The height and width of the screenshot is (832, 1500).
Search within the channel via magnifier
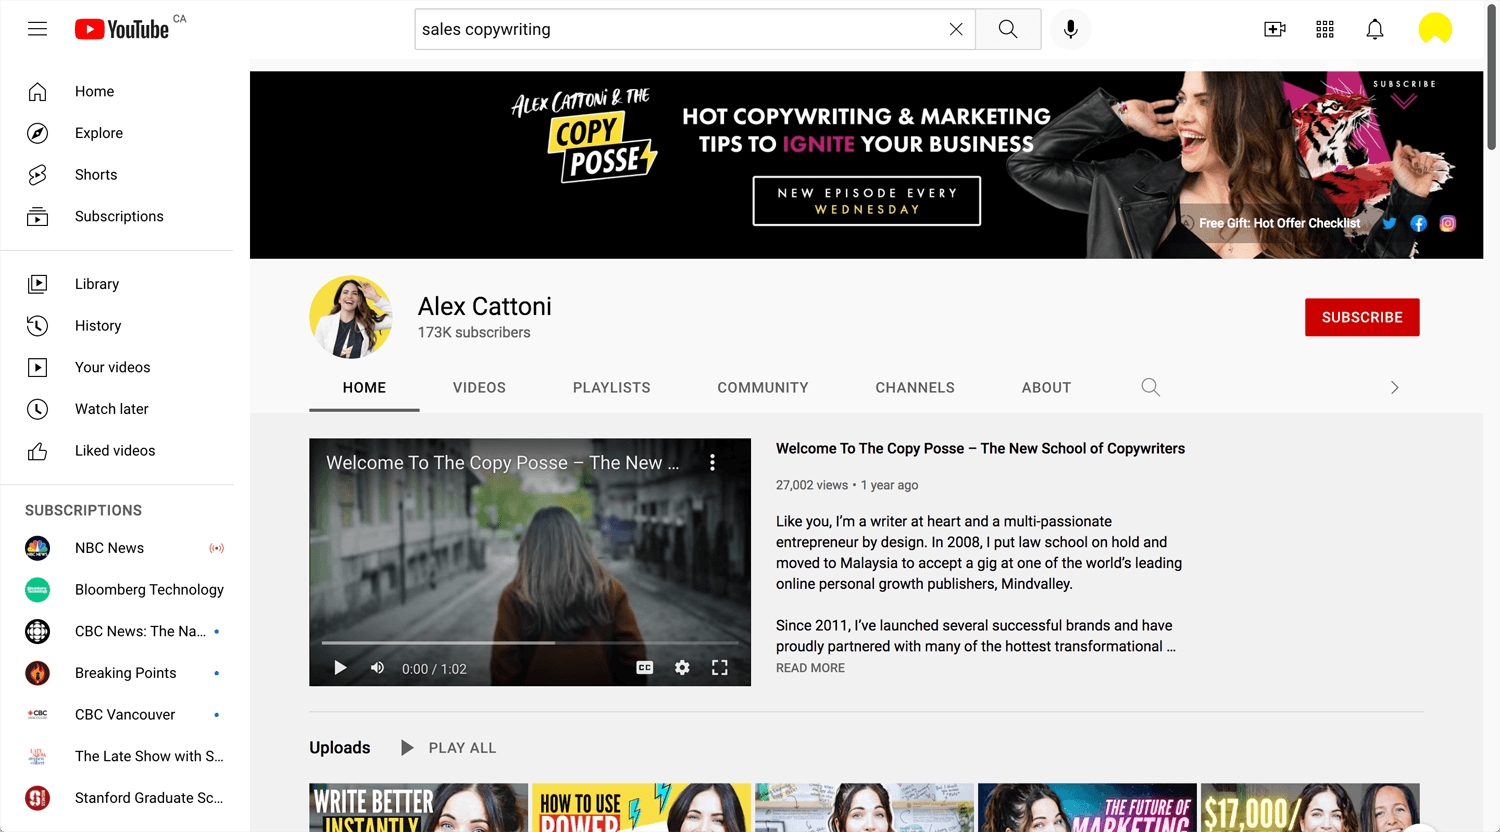[x=1151, y=387]
